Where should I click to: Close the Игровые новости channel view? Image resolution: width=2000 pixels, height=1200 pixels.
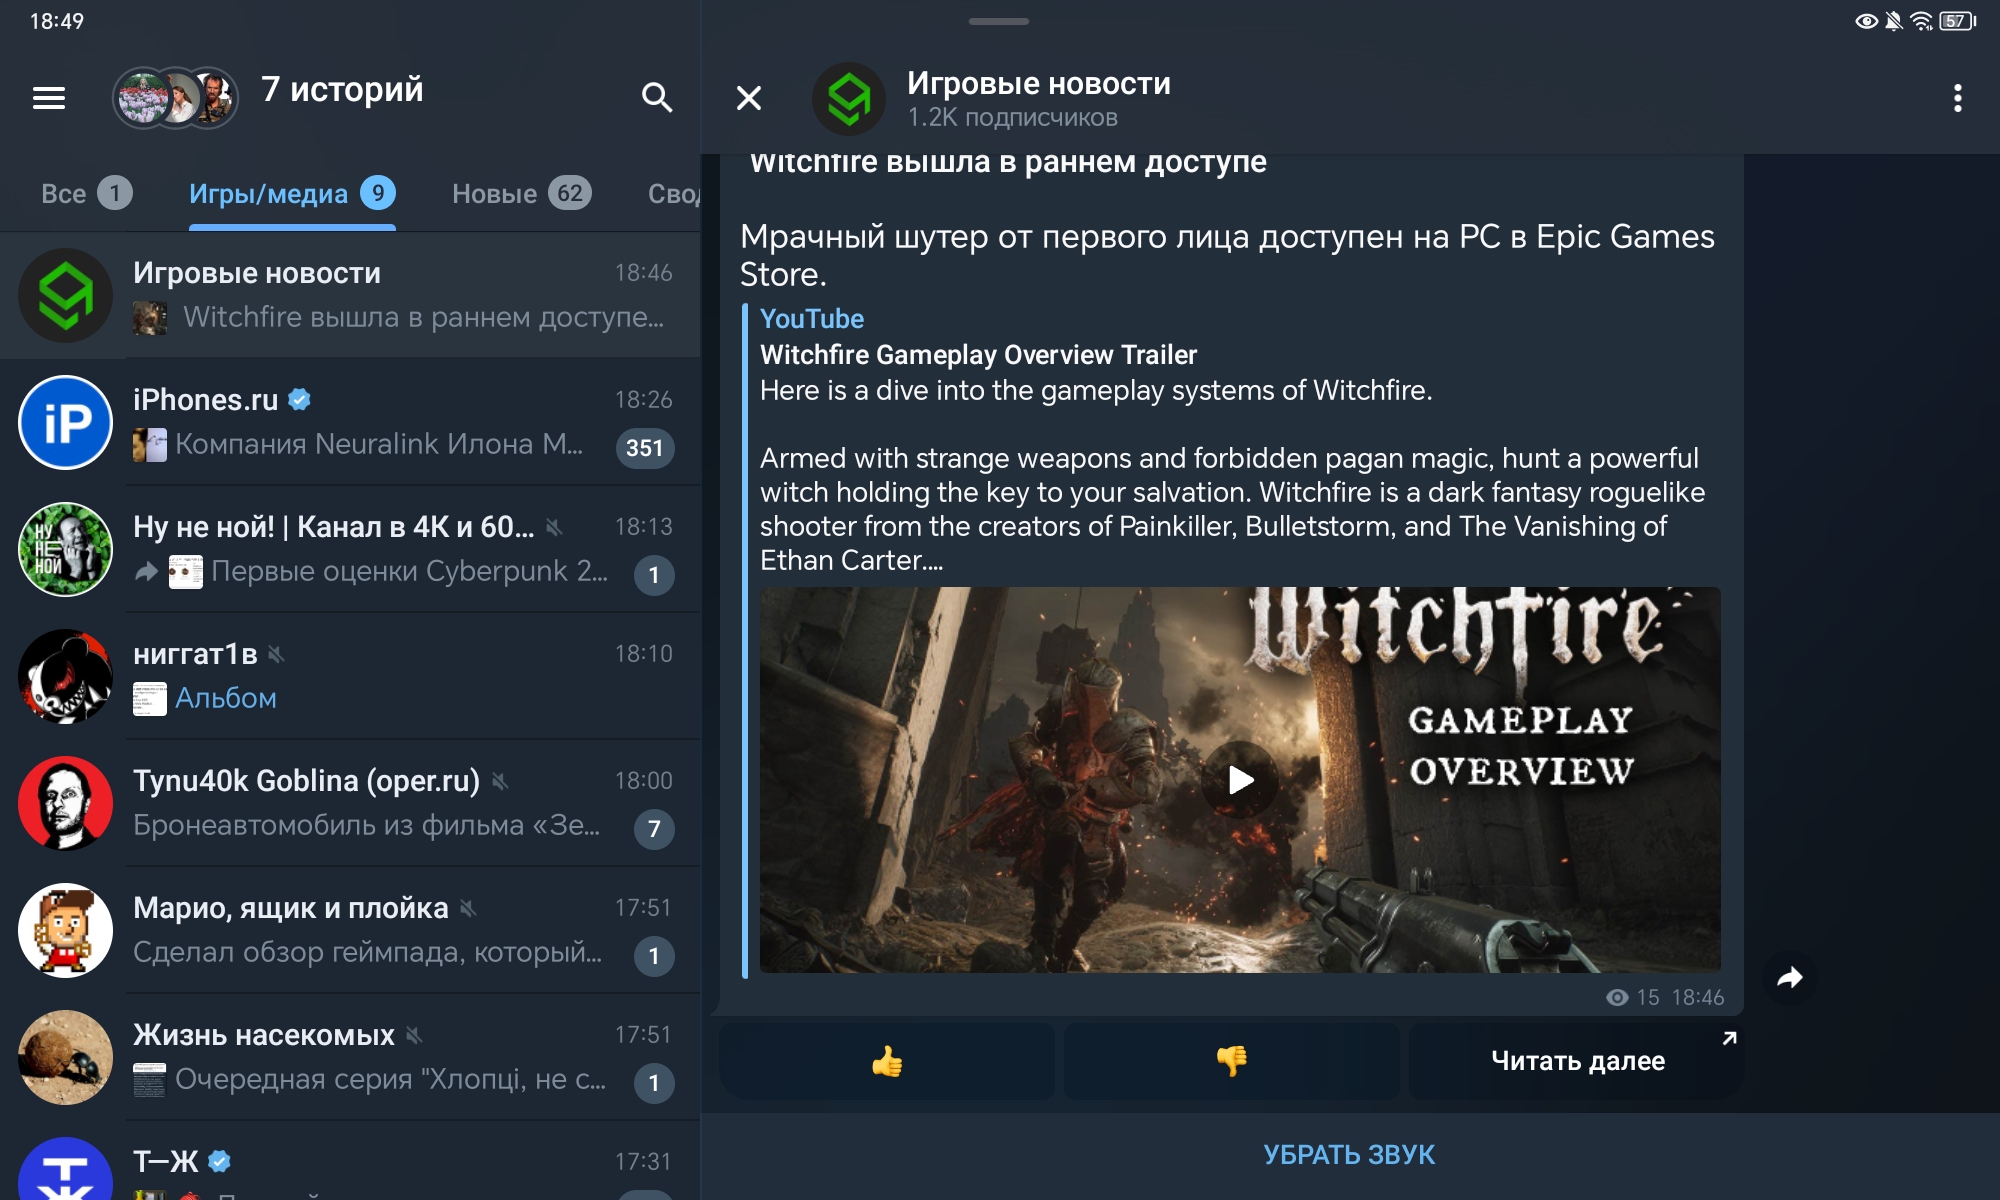pyautogui.click(x=749, y=98)
